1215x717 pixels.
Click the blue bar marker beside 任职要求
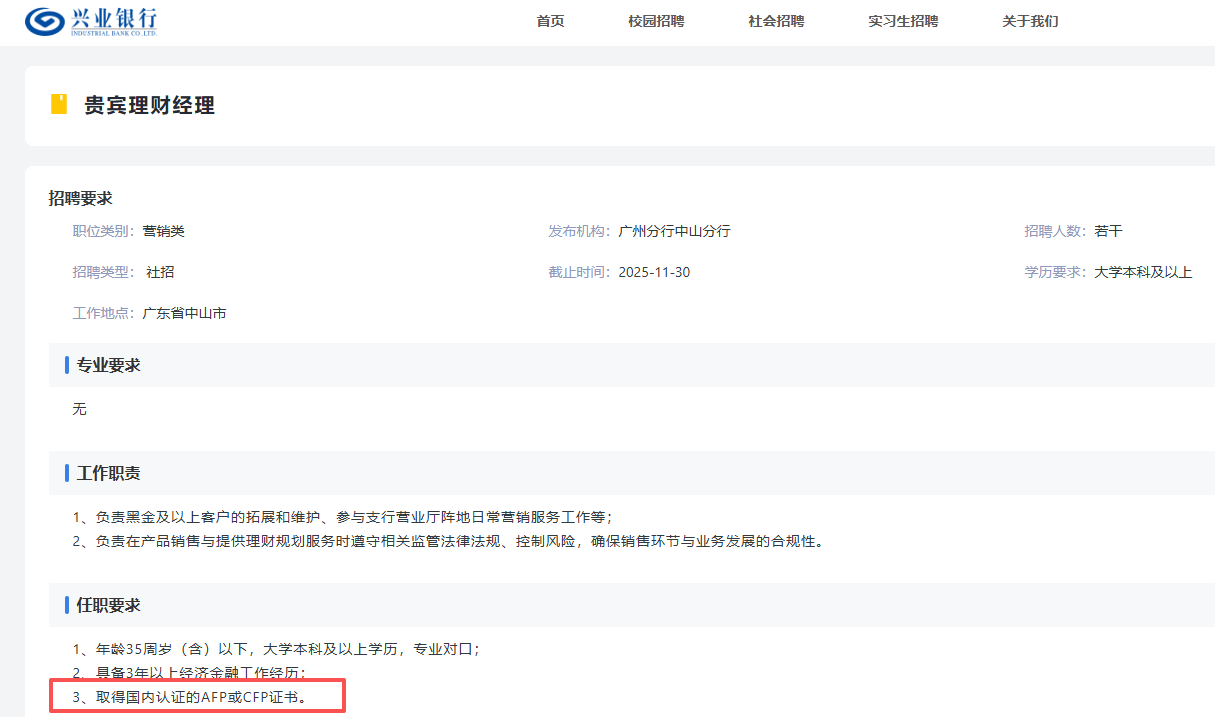[67, 605]
